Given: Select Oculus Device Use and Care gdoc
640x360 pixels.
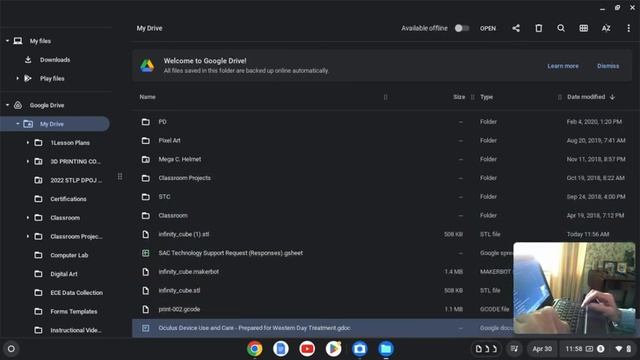Looking at the screenshot, I should pos(322,328).
